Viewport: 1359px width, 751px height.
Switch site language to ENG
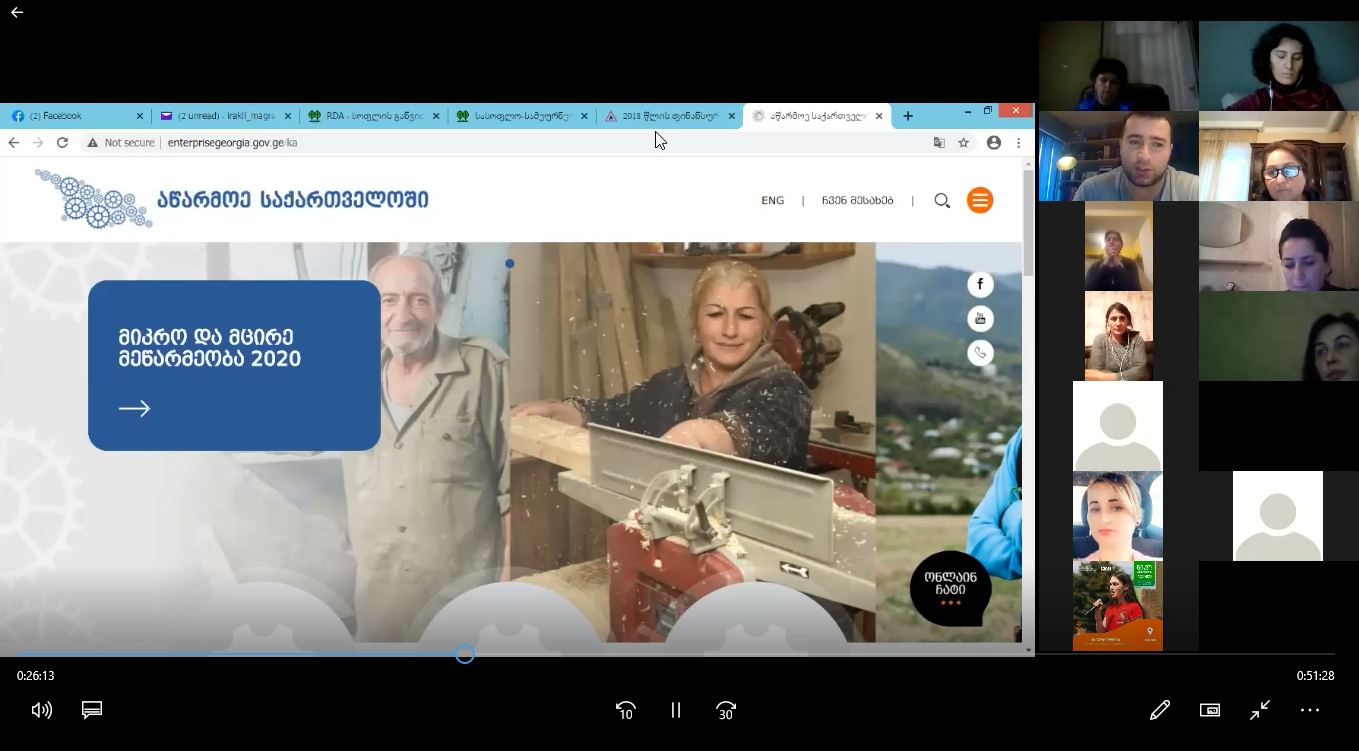tap(773, 201)
